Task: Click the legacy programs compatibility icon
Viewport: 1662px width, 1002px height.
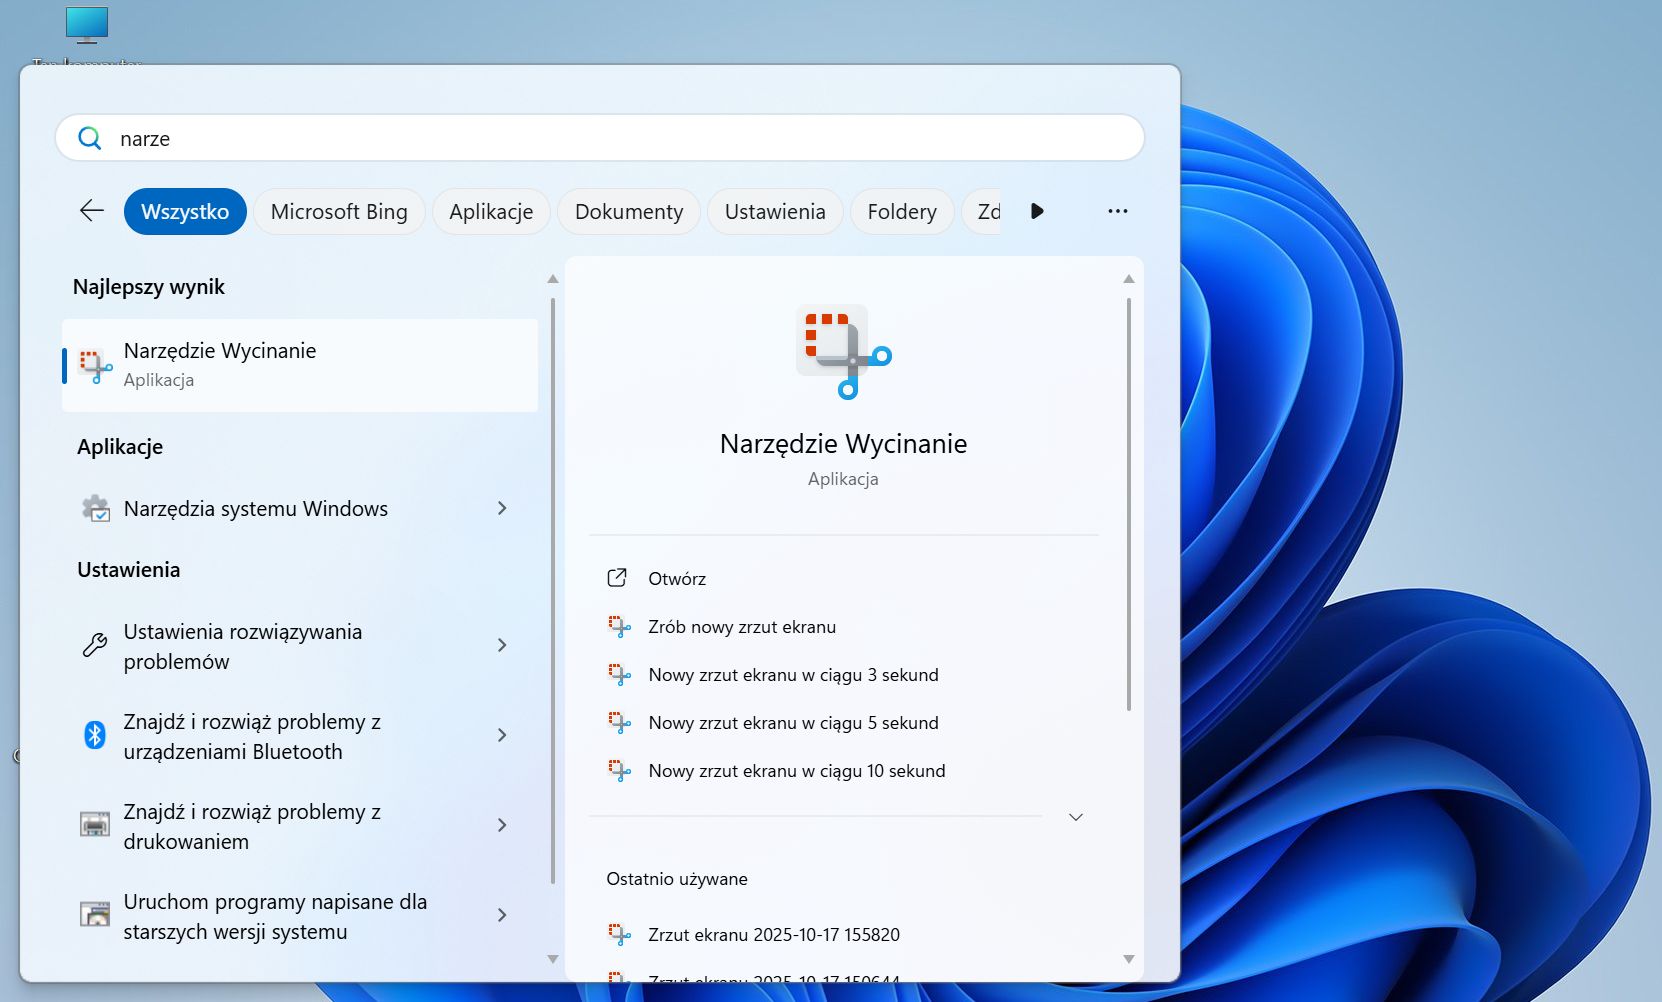Action: [94, 914]
